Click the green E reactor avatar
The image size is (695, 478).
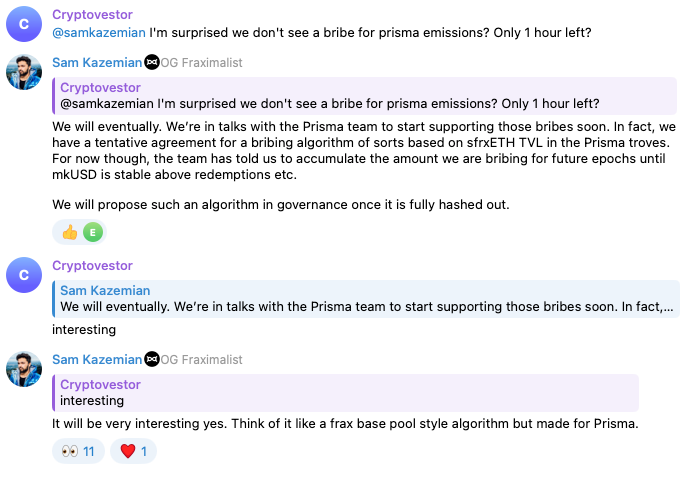[x=93, y=232]
